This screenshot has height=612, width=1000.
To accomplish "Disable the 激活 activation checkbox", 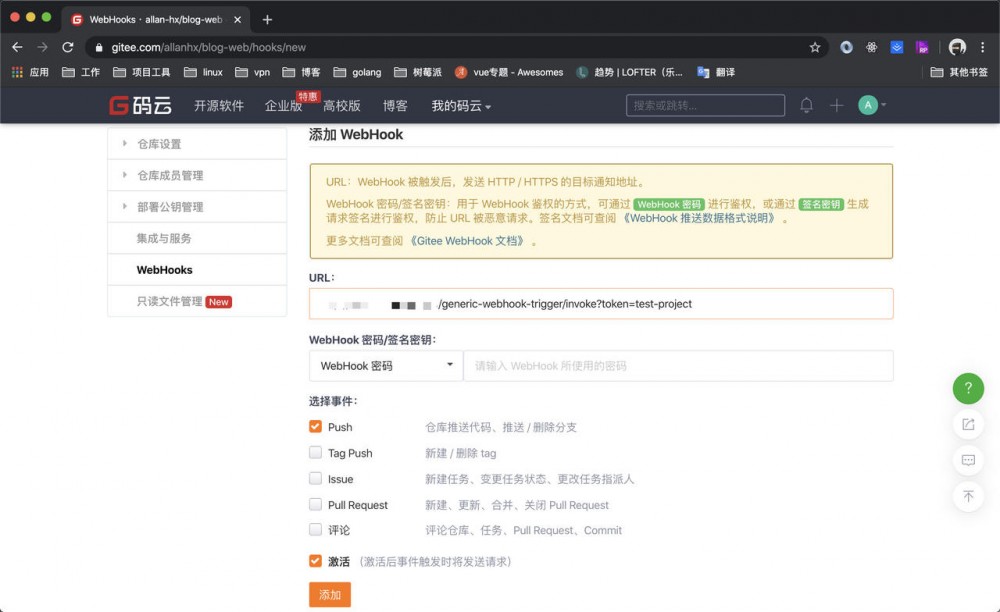I will (x=315, y=561).
